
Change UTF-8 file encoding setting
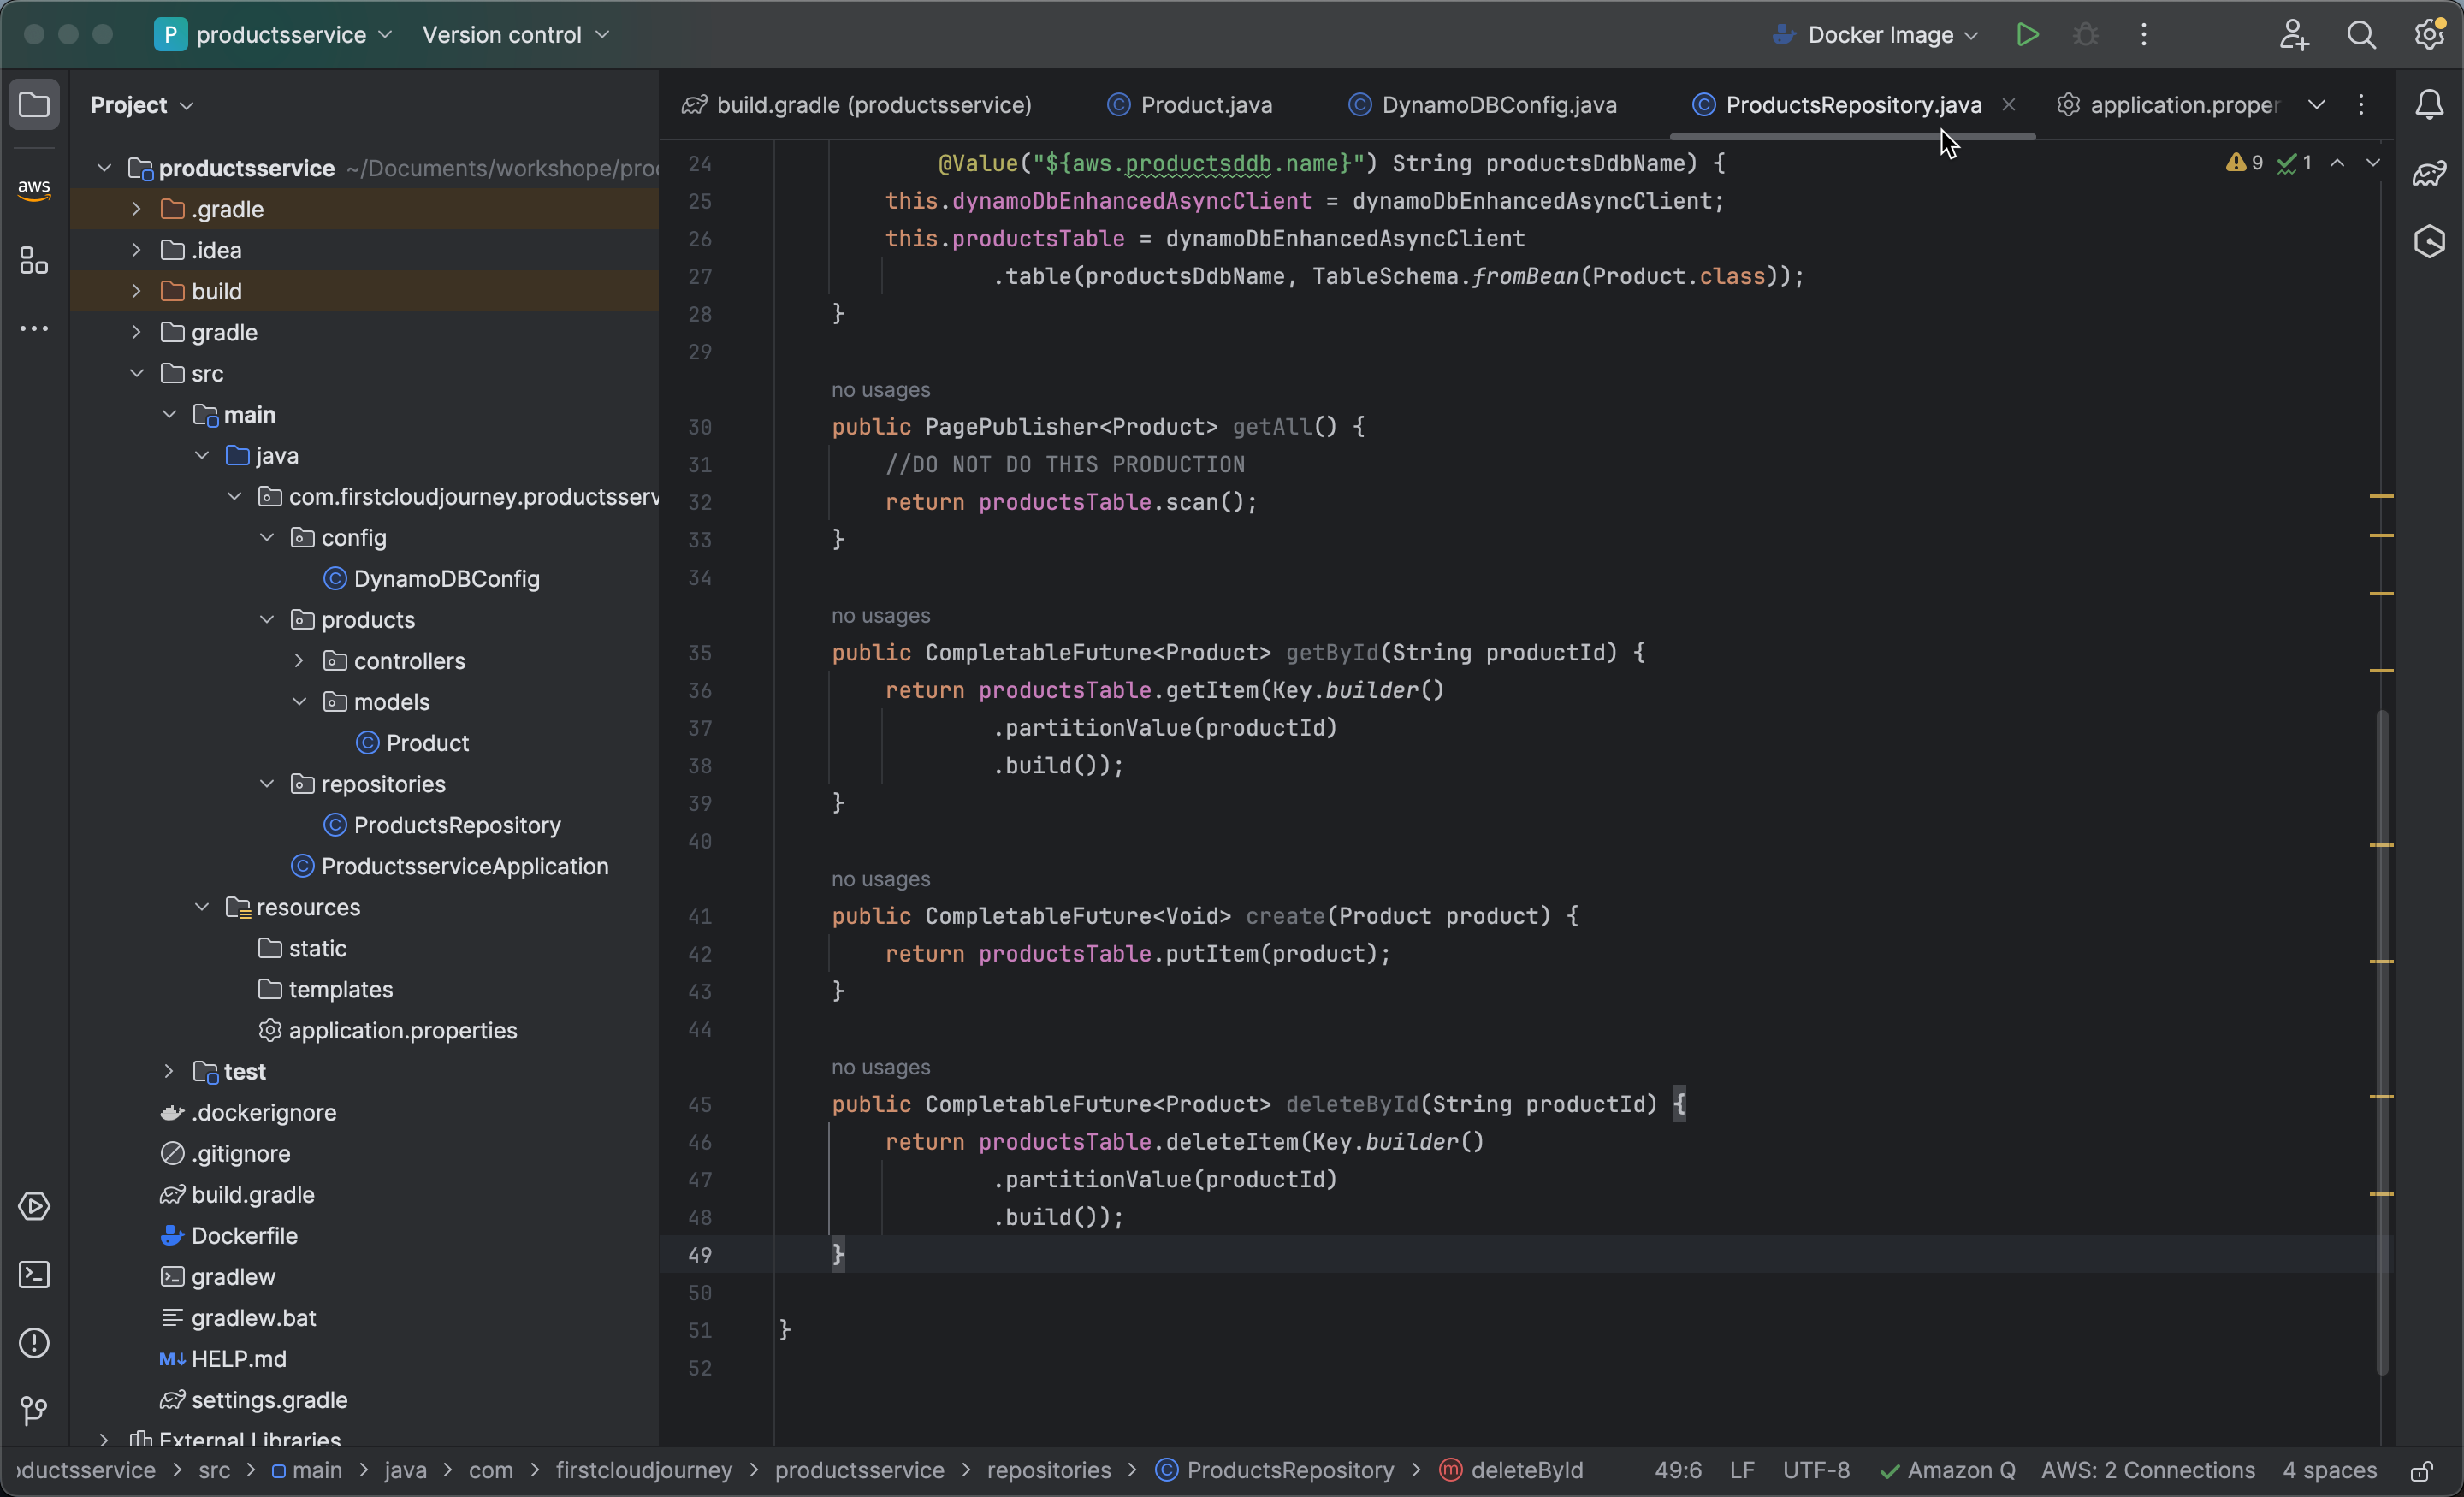(x=1816, y=1471)
